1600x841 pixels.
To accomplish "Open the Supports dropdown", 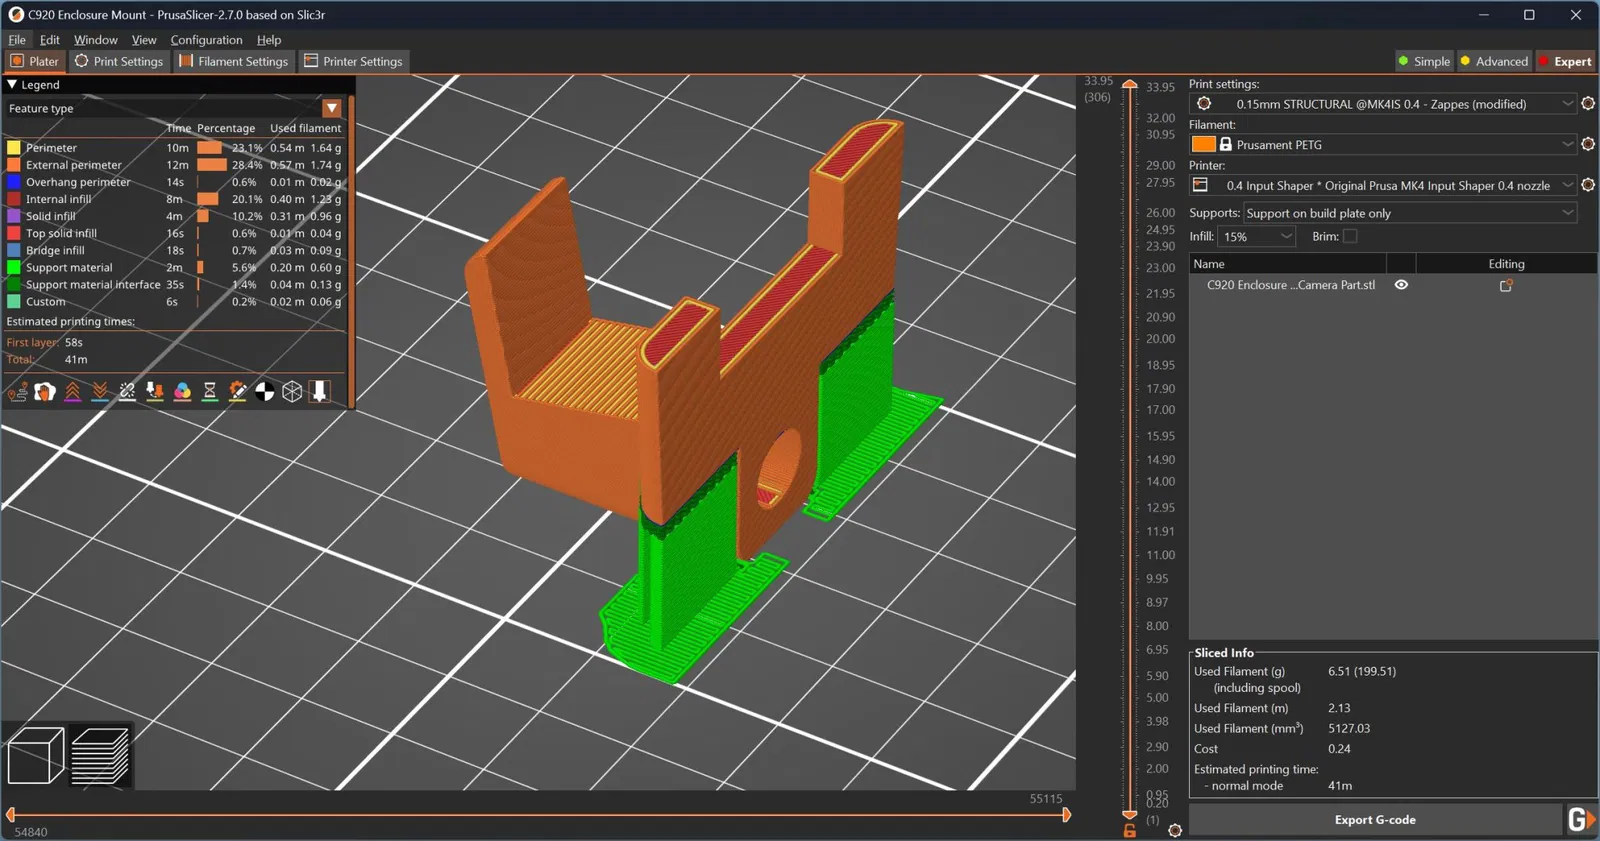I will 1410,213.
